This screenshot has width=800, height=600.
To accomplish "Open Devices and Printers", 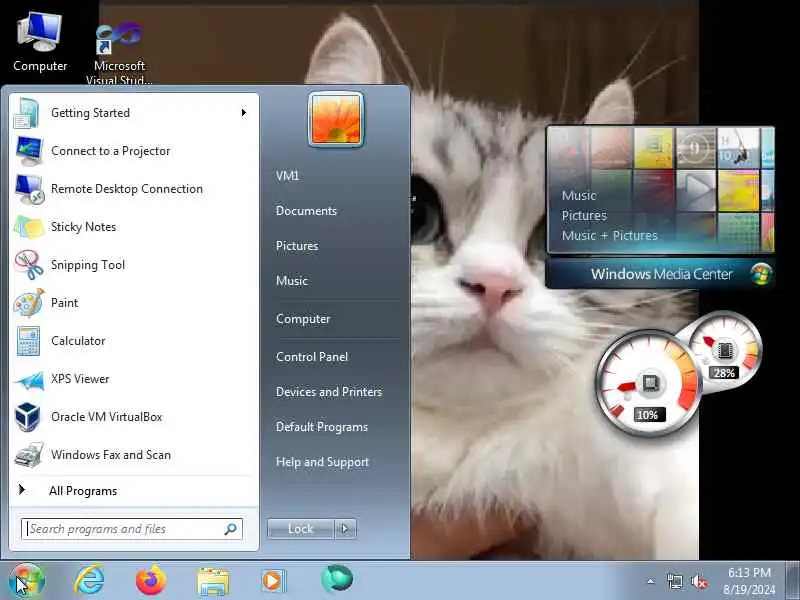I will pyautogui.click(x=329, y=392).
